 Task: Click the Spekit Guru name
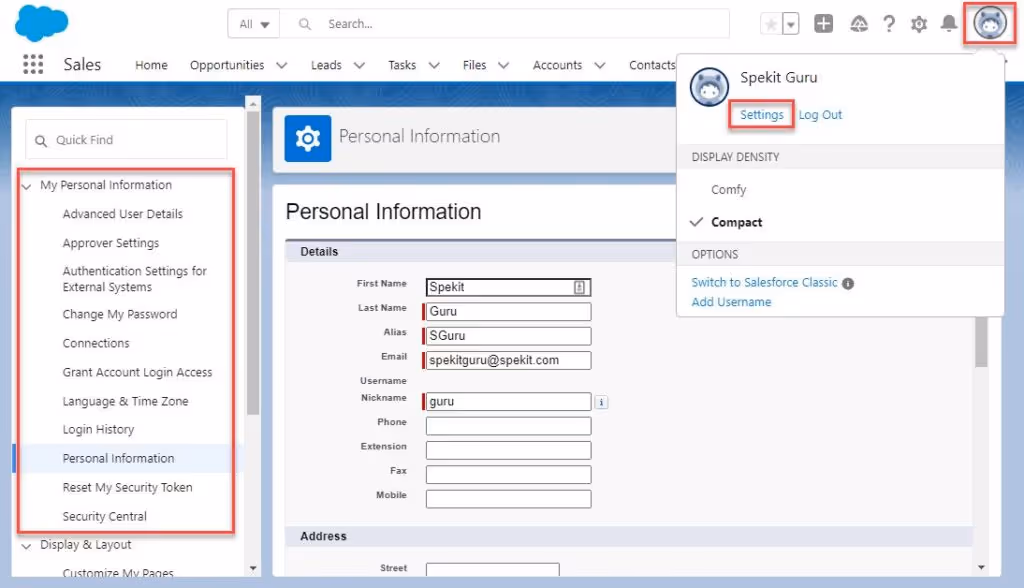click(x=778, y=78)
